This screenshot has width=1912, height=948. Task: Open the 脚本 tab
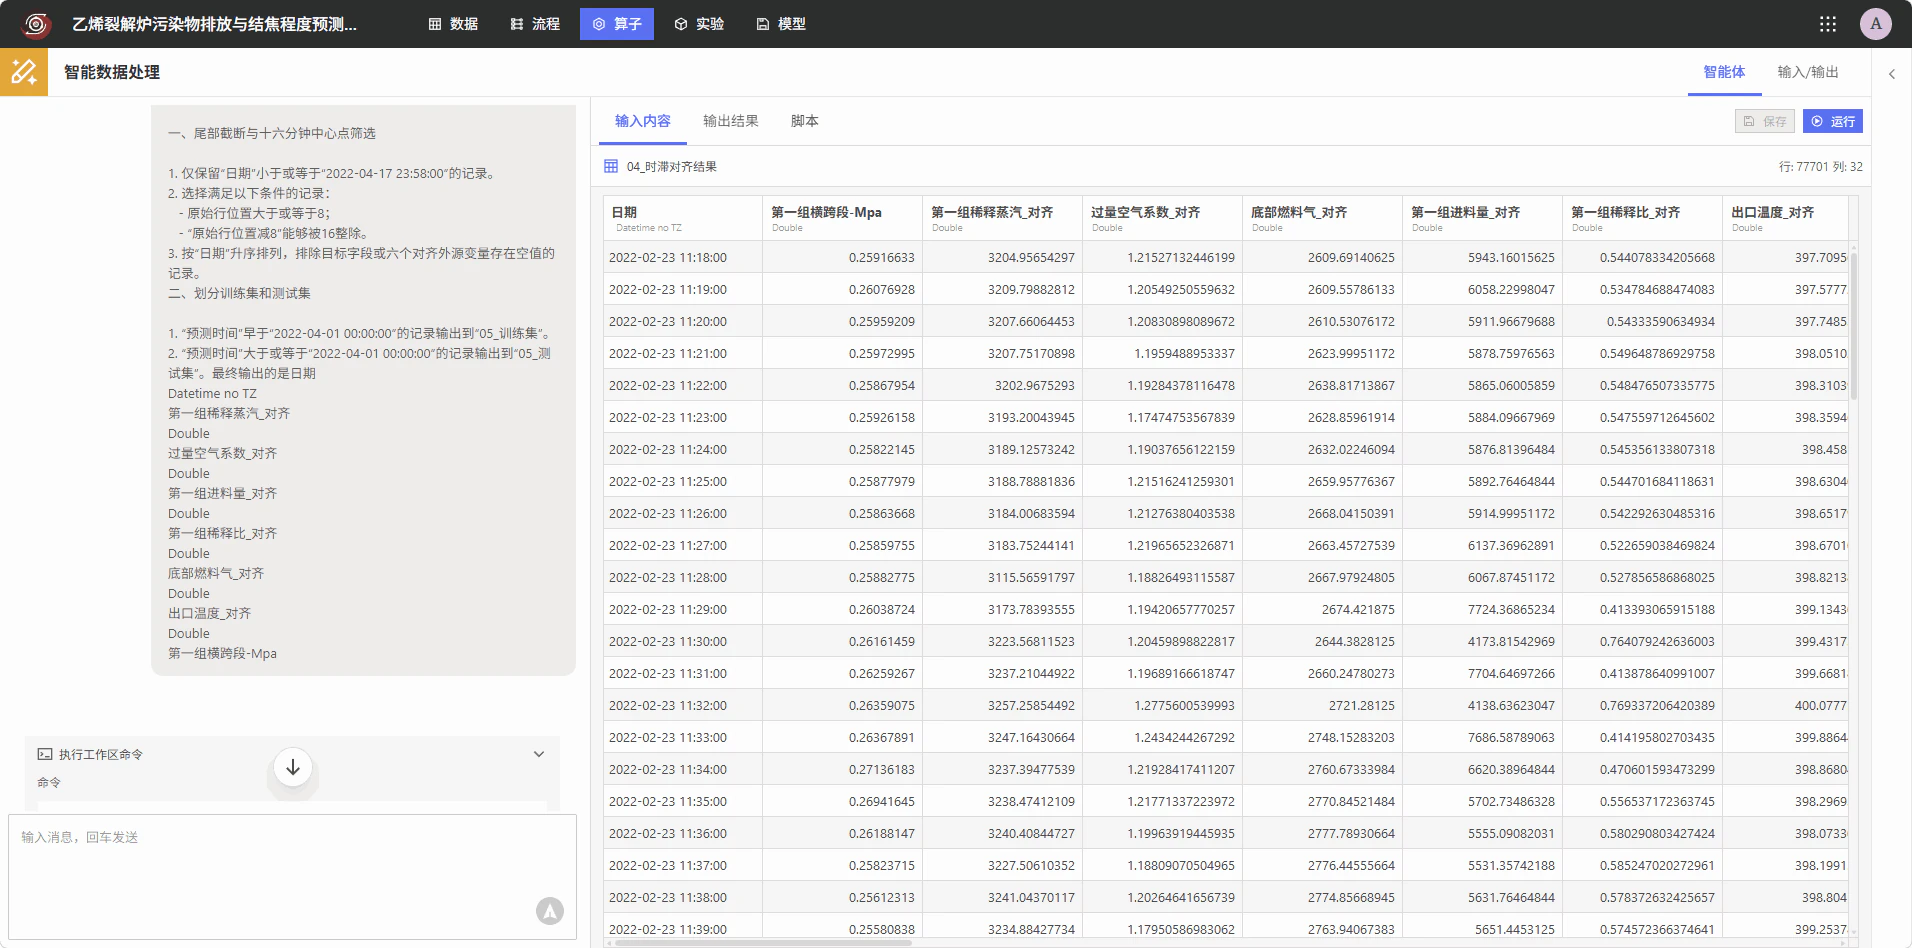tap(805, 121)
